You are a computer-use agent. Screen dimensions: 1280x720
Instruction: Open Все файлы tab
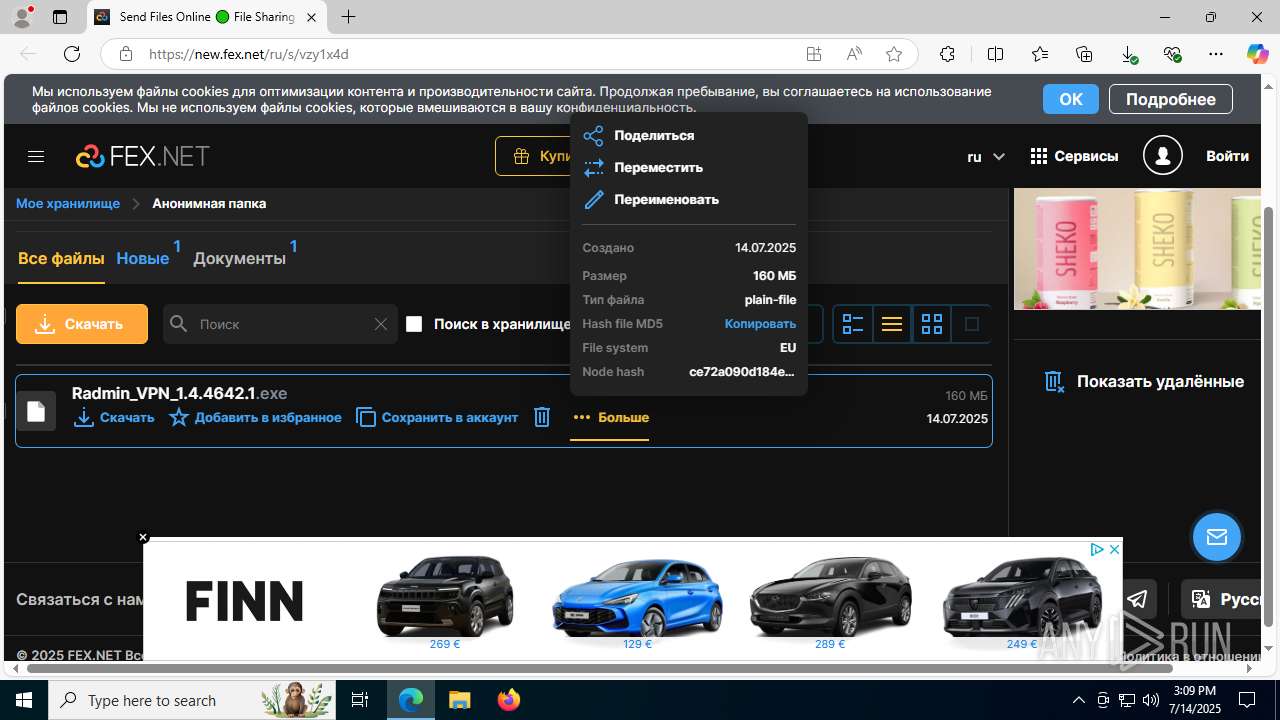point(61,258)
